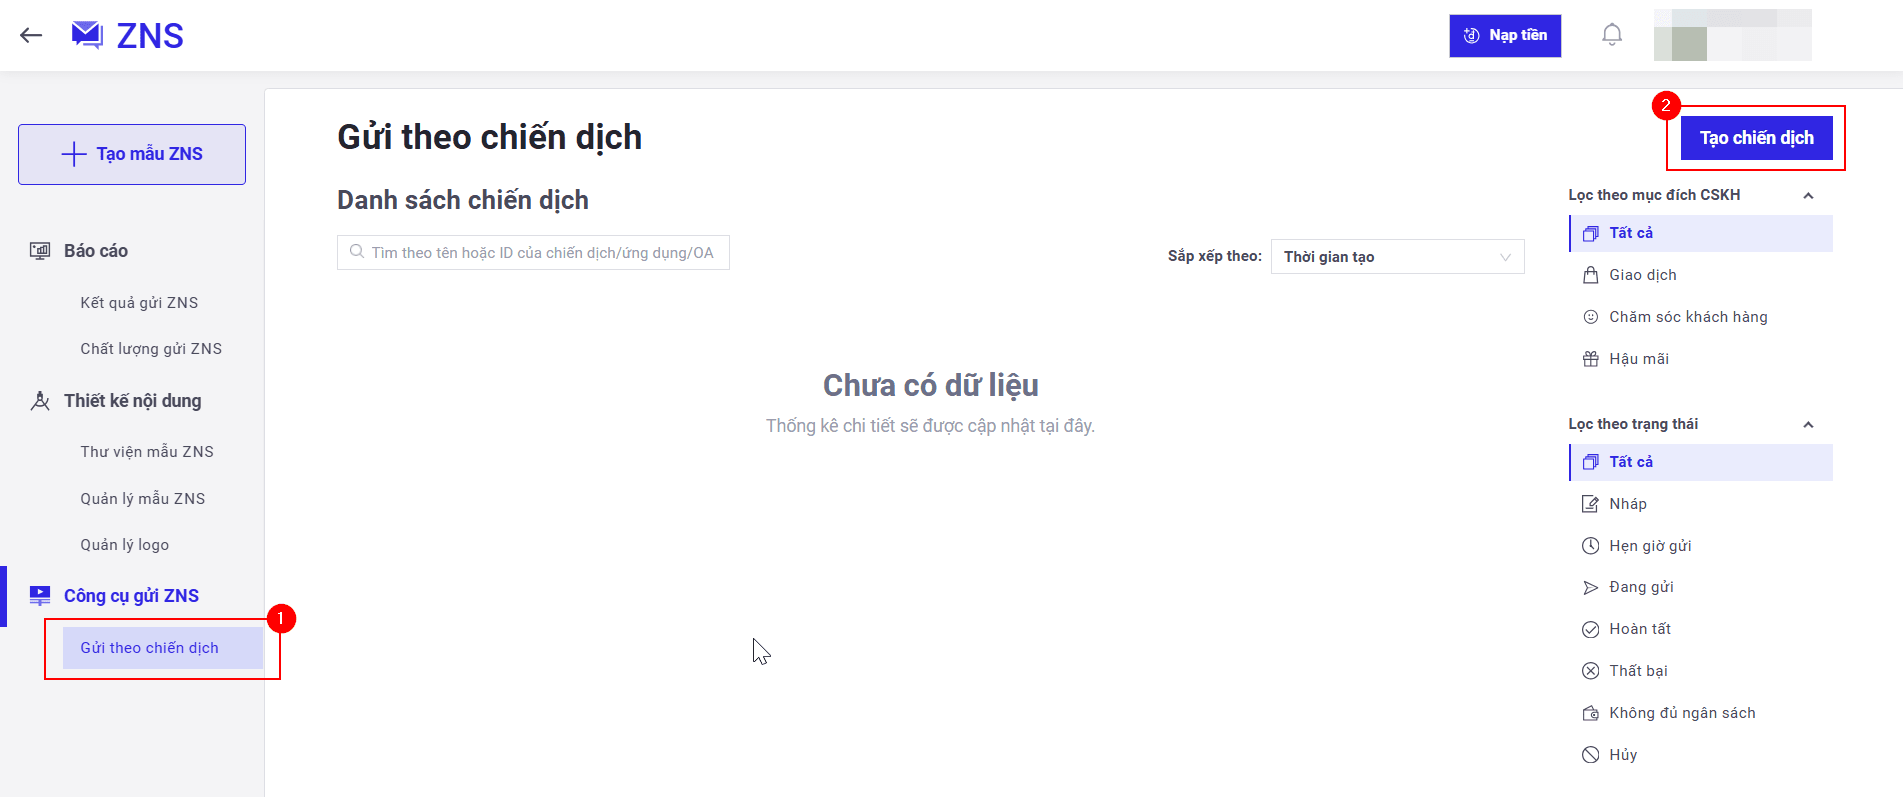Go to Thư viện mẫu ZNS

click(147, 452)
